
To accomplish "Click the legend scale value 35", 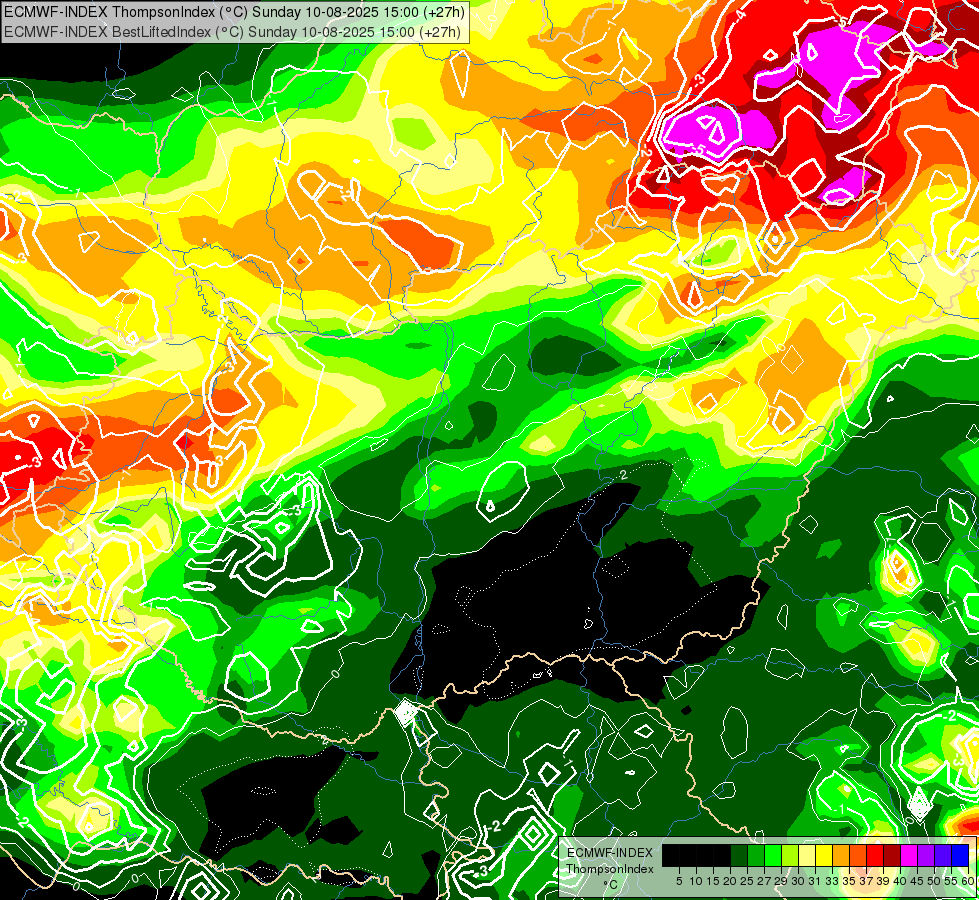I will (x=850, y=881).
